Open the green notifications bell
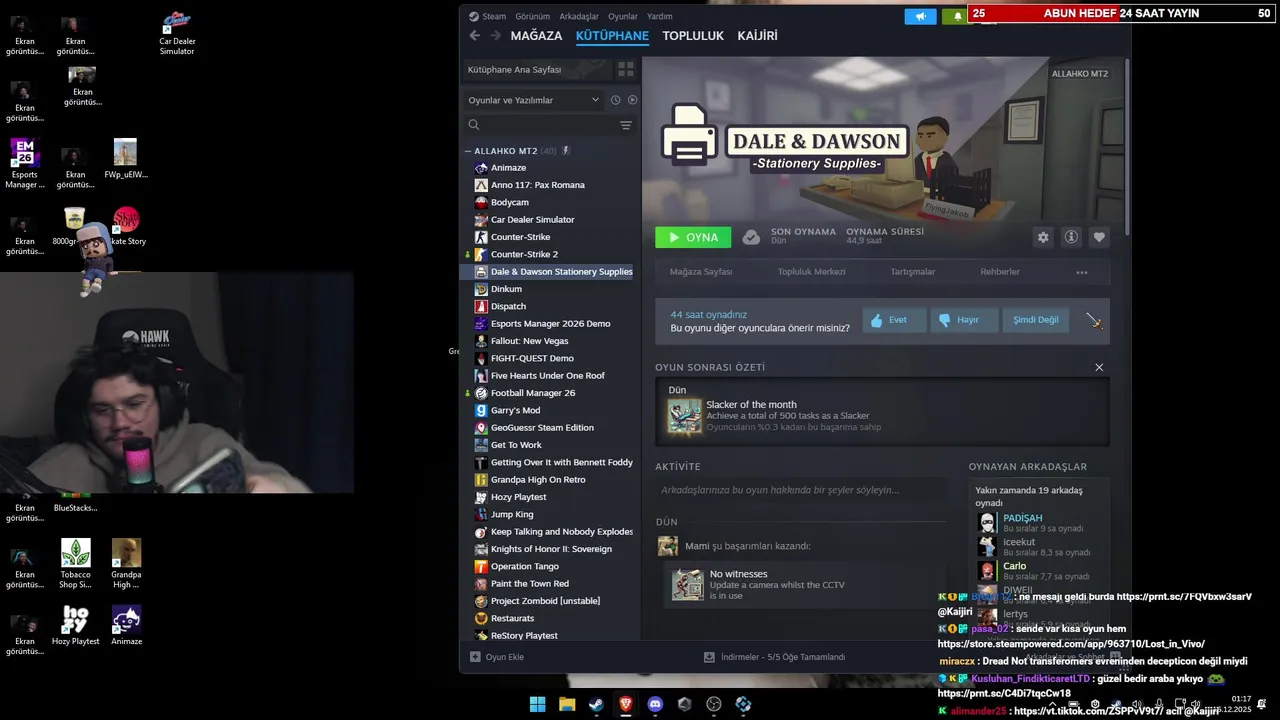The height and width of the screenshot is (720, 1280). point(957,16)
